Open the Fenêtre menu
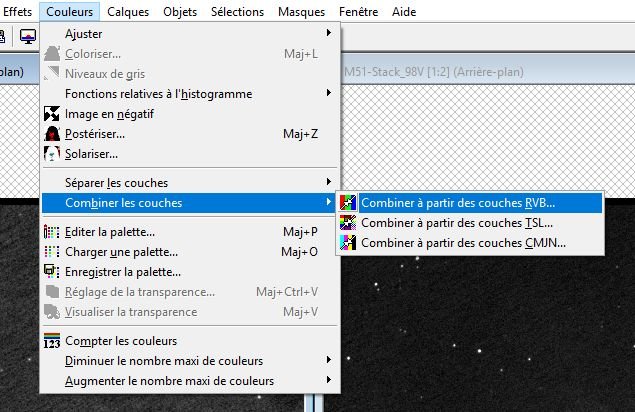The width and height of the screenshot is (635, 412). coord(358,11)
